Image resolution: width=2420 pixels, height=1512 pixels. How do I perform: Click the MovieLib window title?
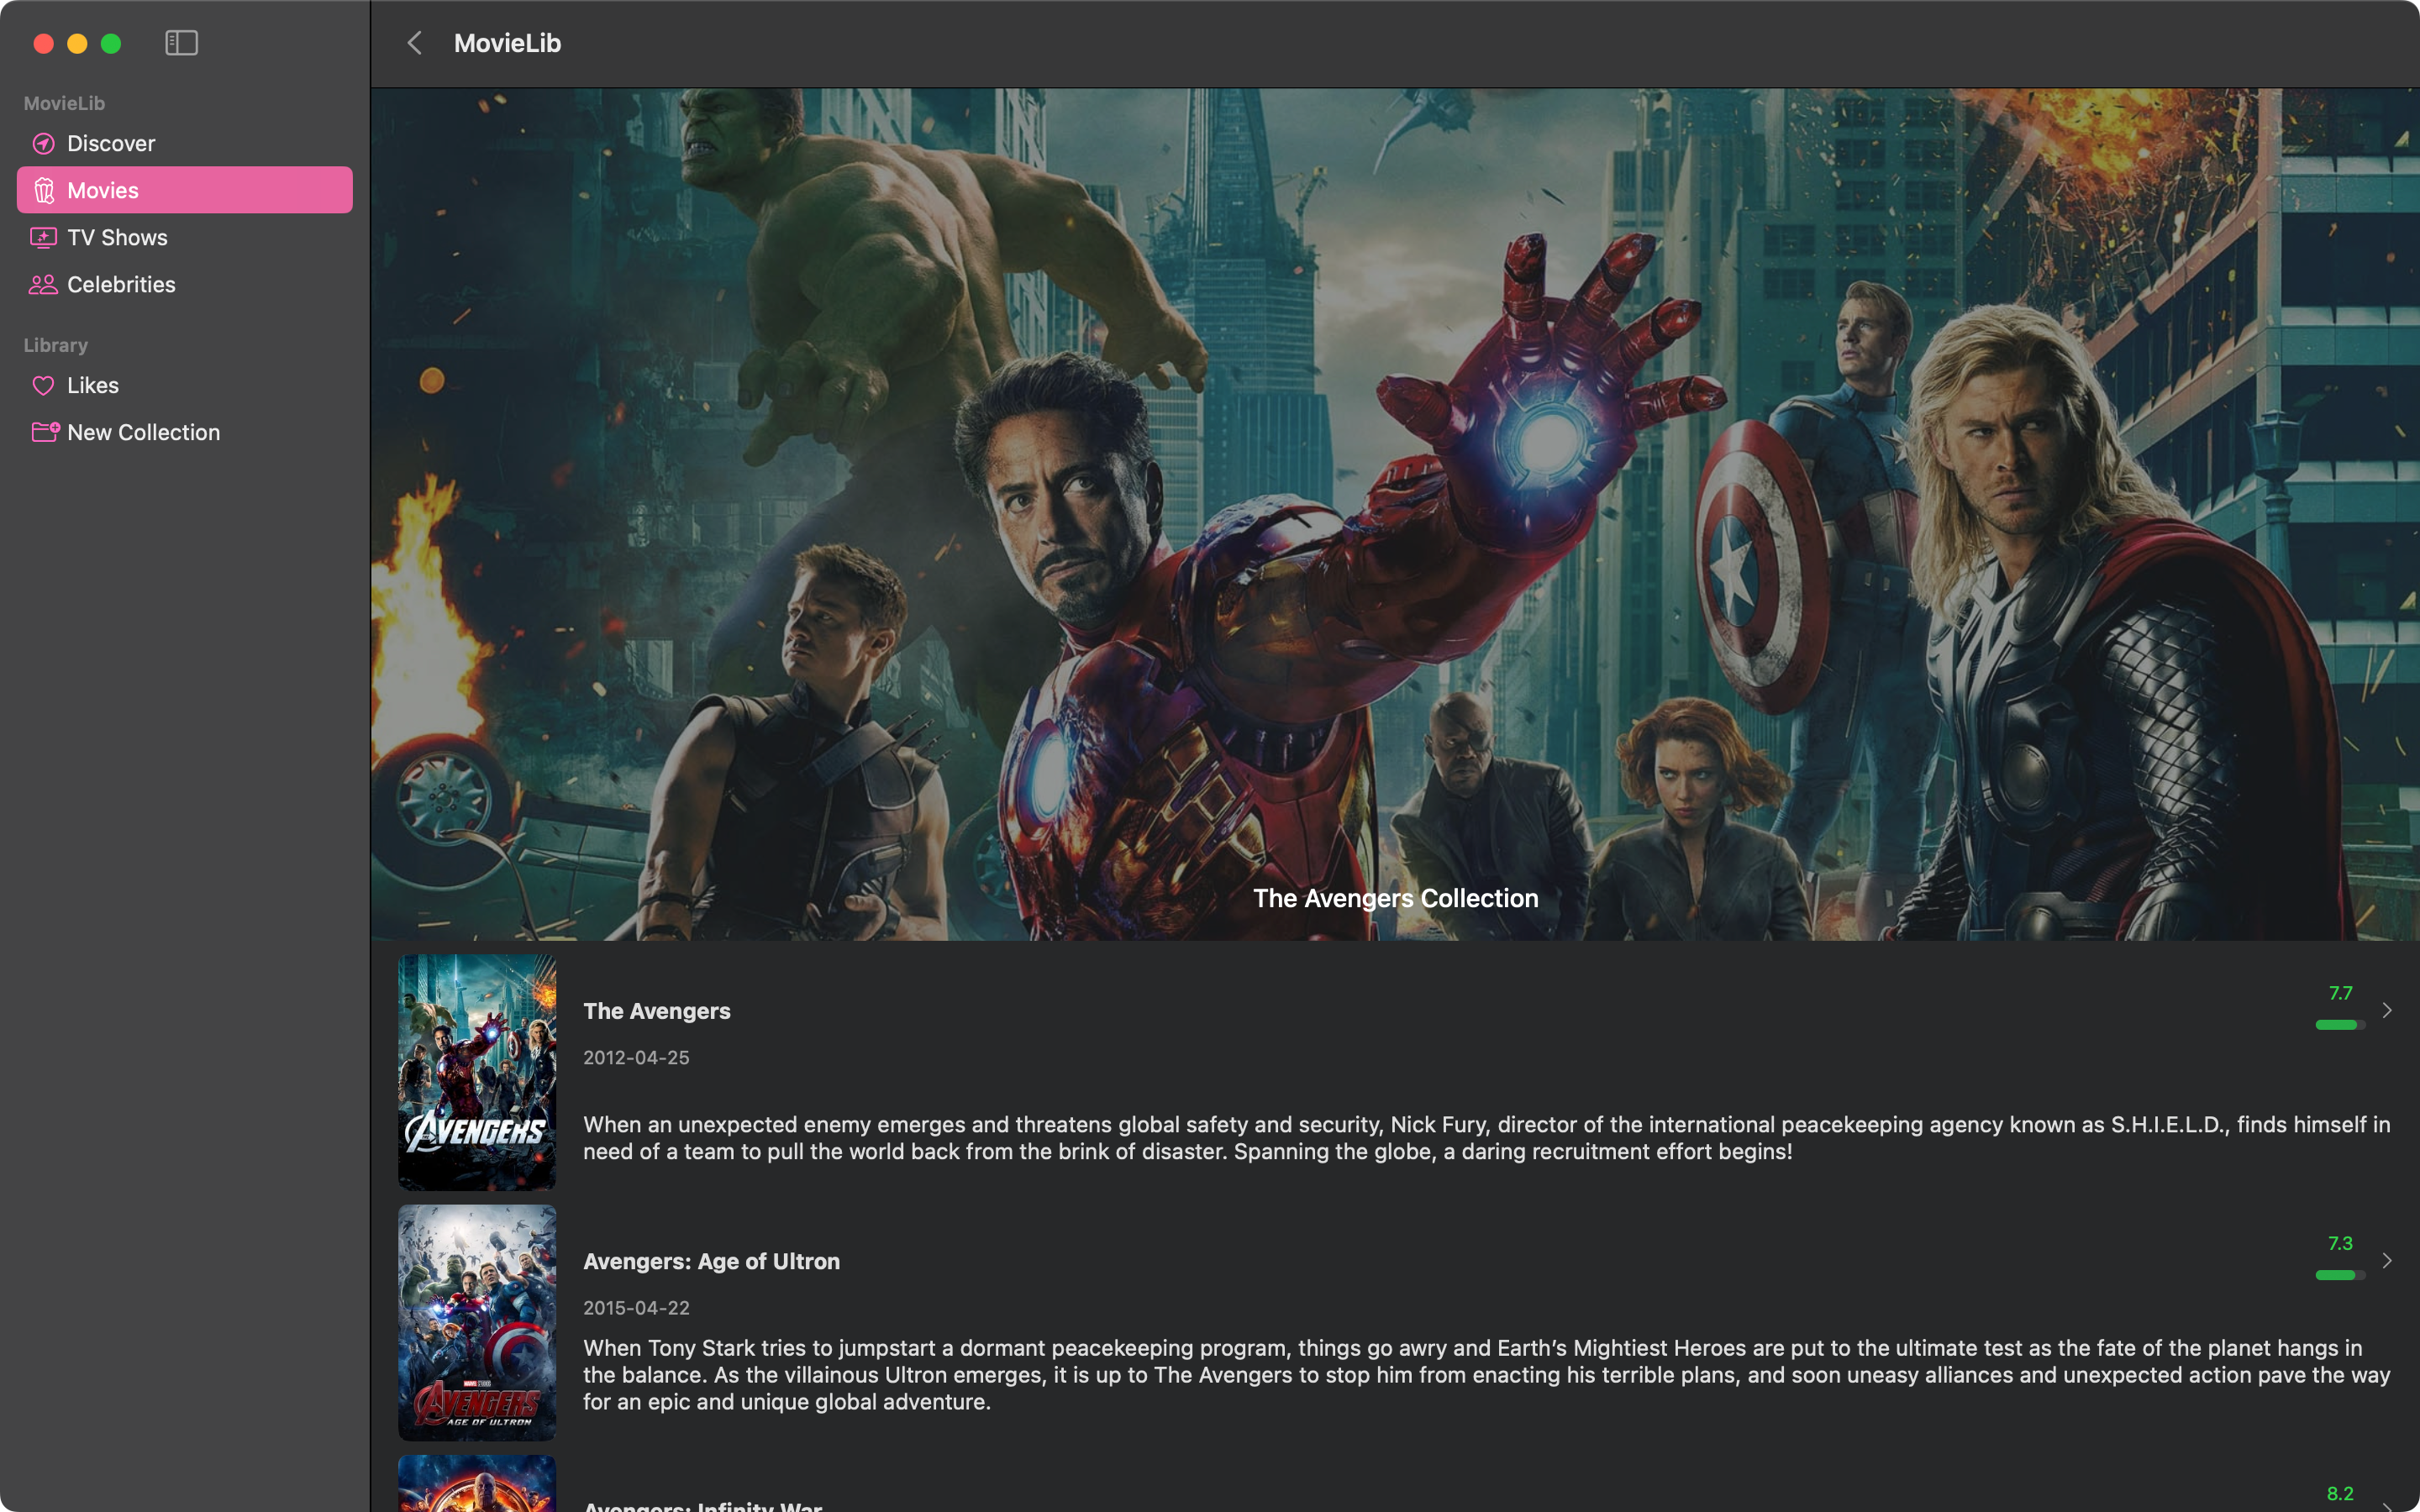pos(507,43)
